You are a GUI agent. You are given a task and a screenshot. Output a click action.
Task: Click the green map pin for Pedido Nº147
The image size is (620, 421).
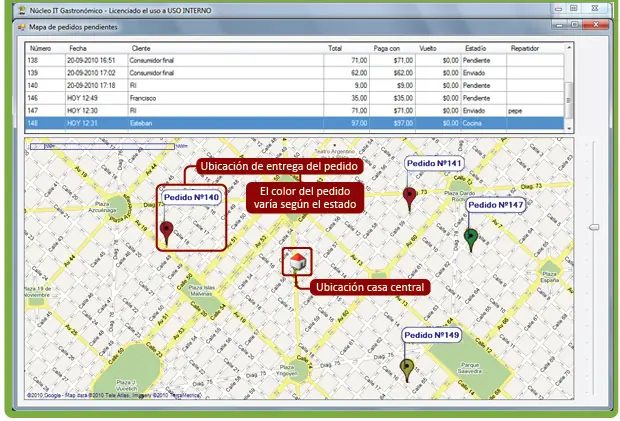471,238
